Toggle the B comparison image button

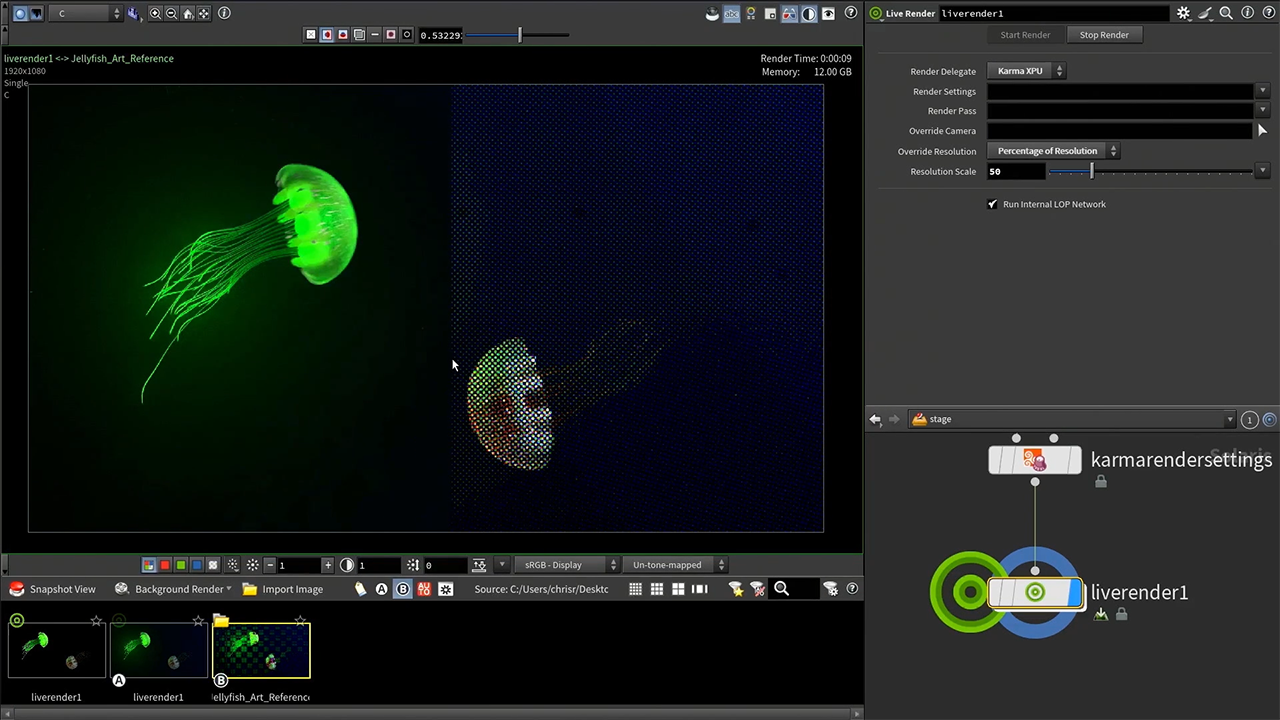pos(403,589)
